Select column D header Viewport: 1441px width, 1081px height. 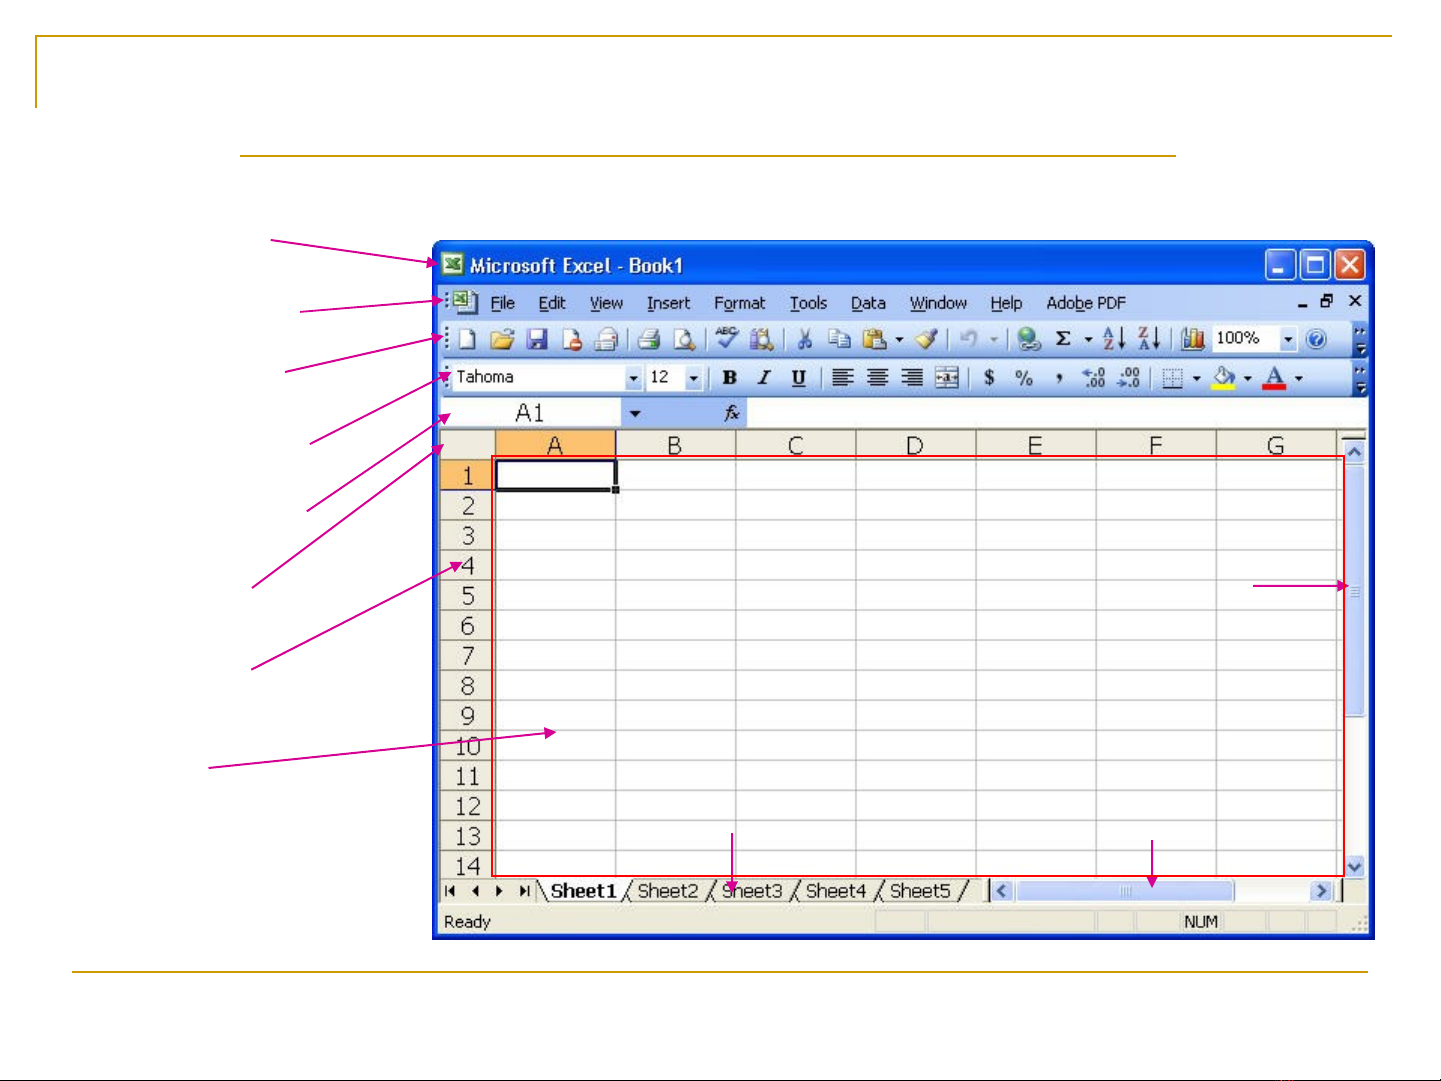(x=915, y=445)
